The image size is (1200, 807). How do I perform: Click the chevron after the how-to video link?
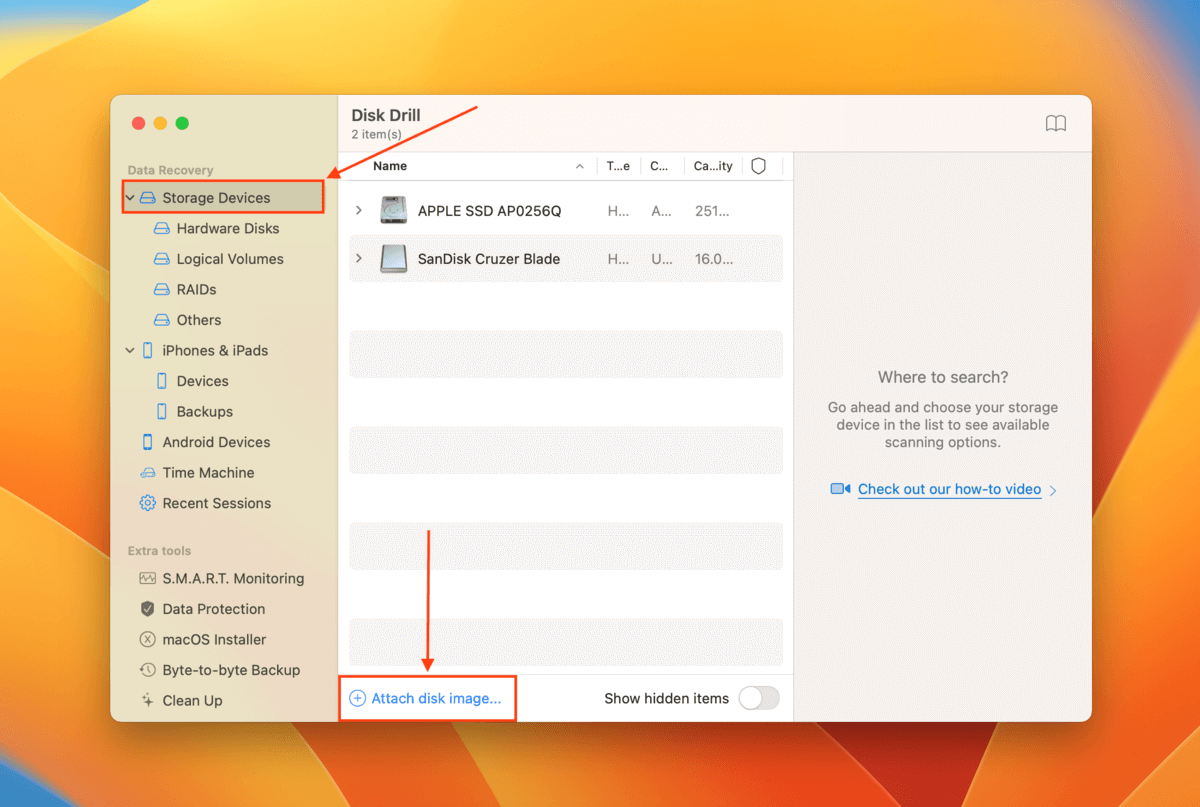(x=1054, y=491)
